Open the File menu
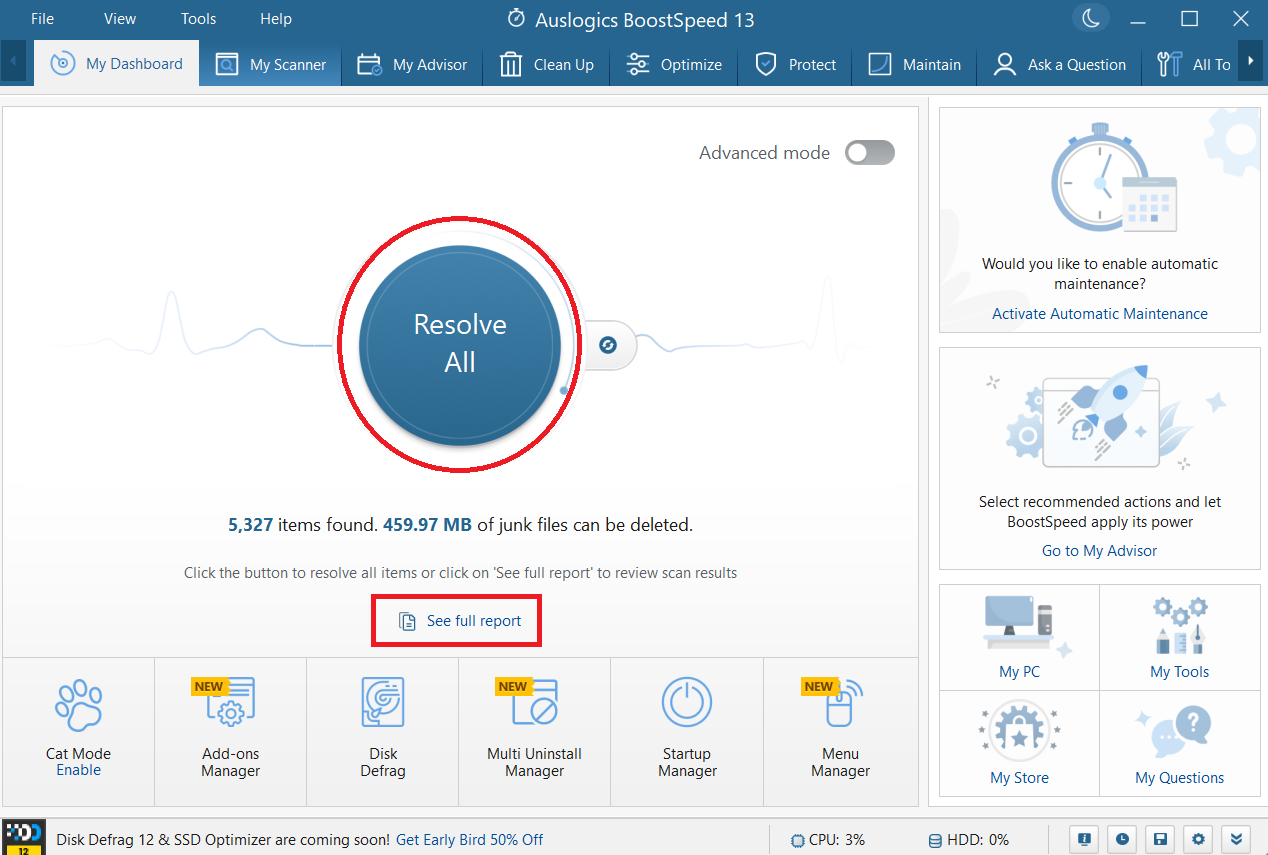 [x=42, y=19]
